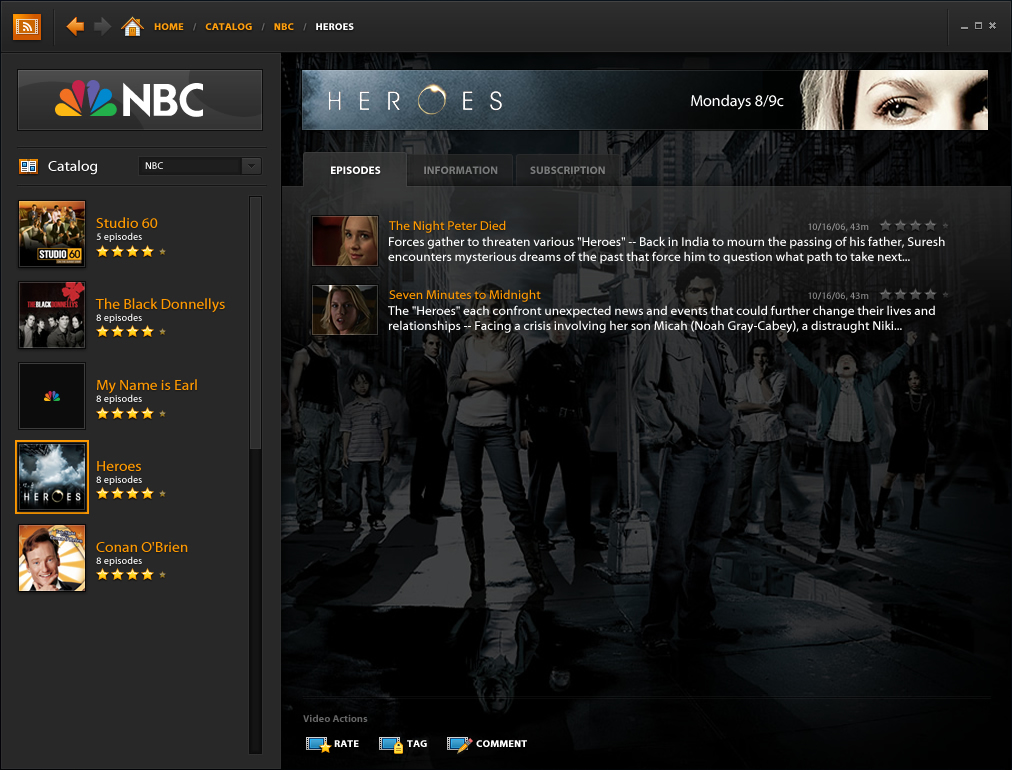Open The Black Donnellys show
The image size is (1012, 770).
(160, 304)
